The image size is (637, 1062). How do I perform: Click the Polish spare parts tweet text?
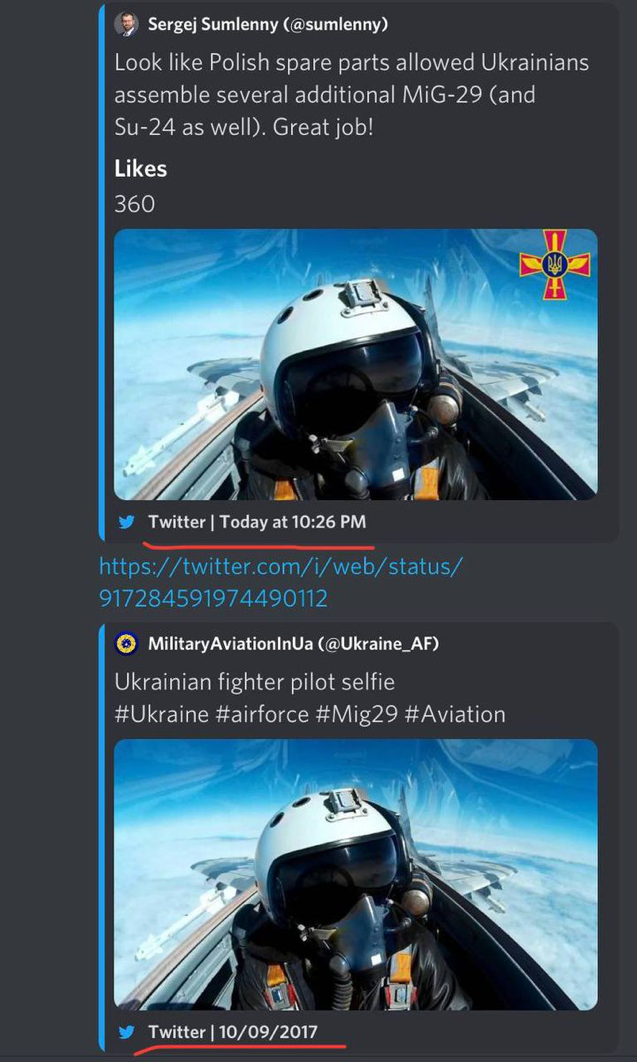coord(351,95)
